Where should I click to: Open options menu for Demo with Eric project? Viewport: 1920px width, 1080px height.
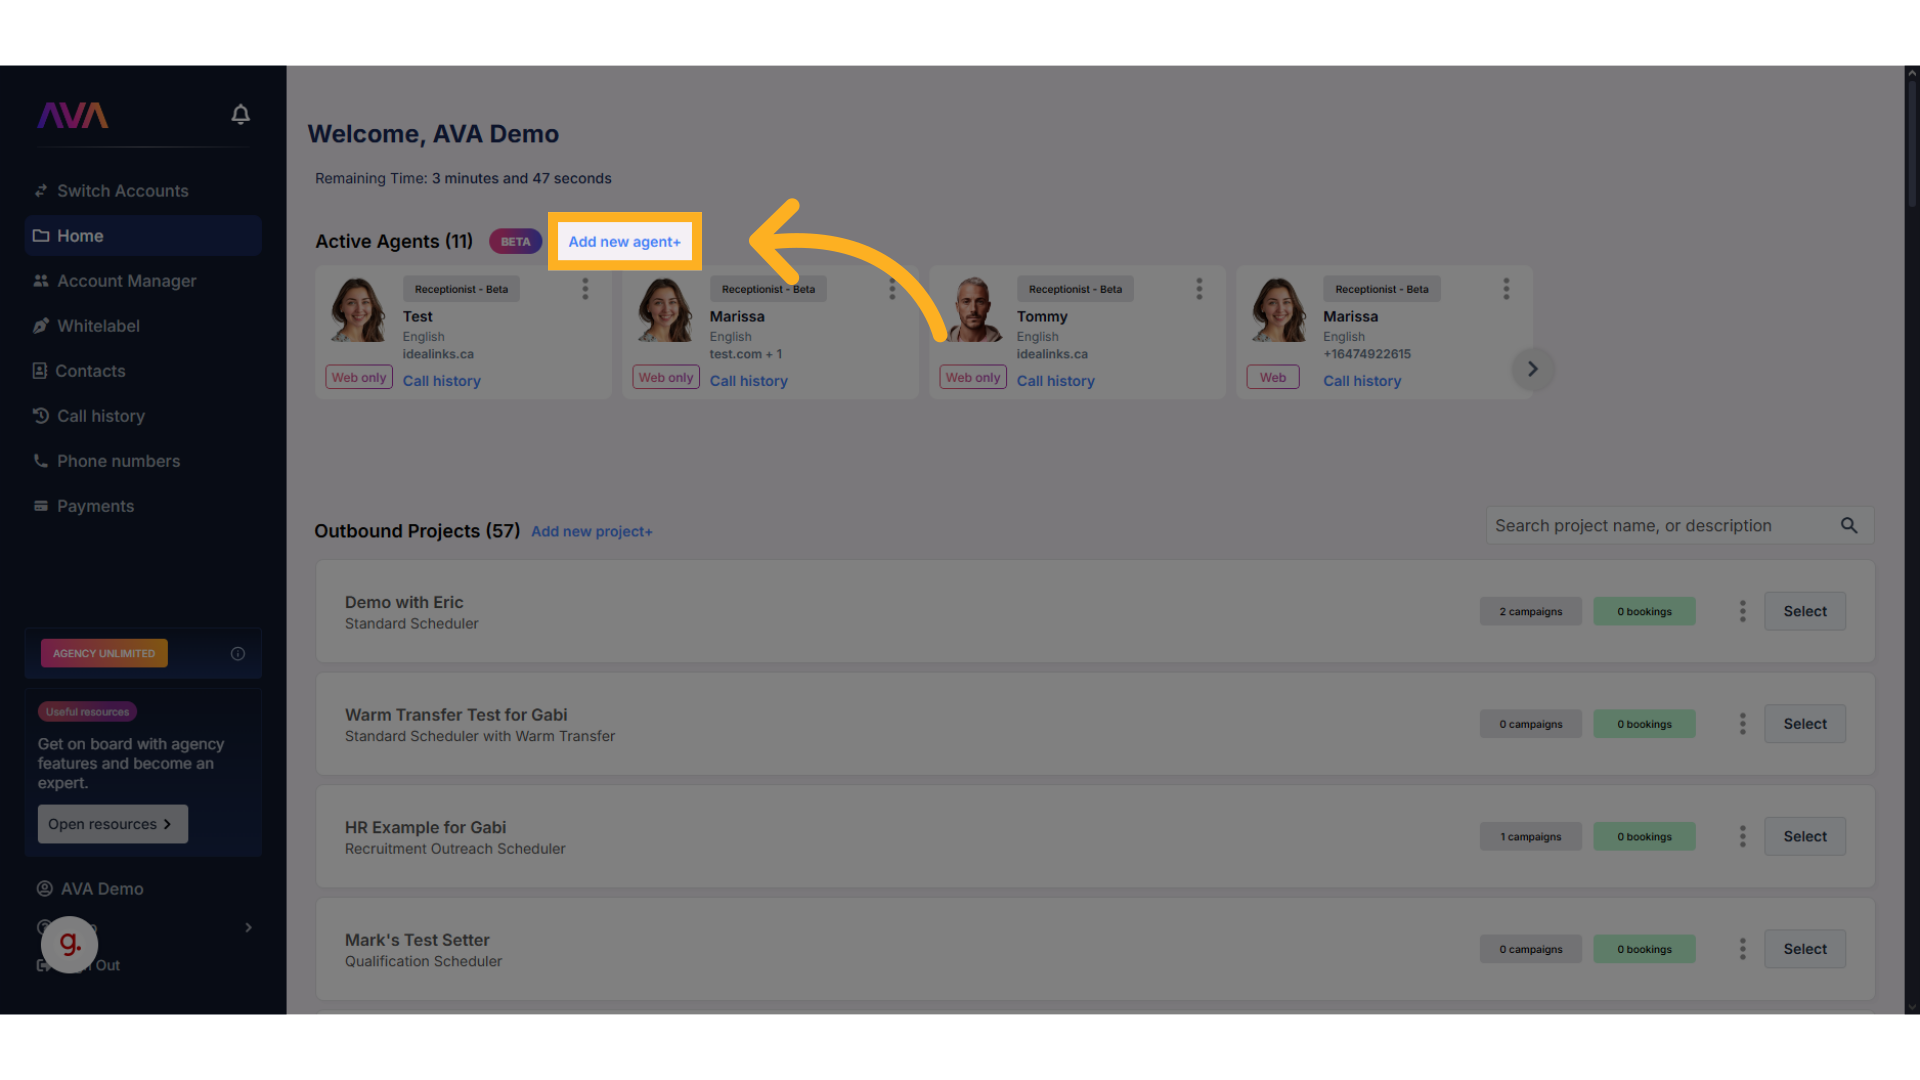(1742, 612)
